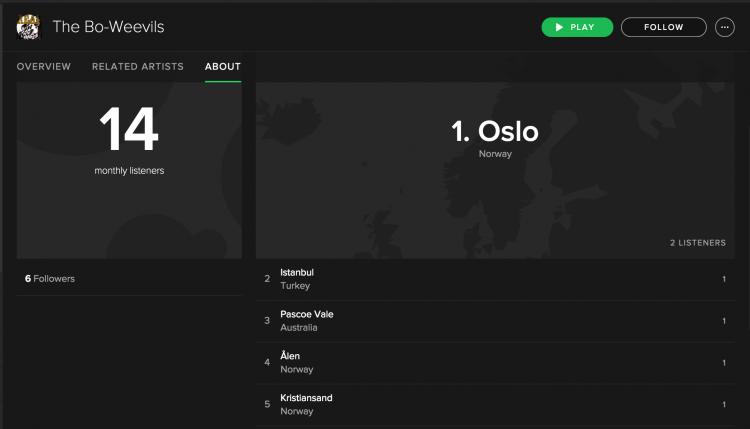Click the listener count in Istanbul row

(x=723, y=279)
